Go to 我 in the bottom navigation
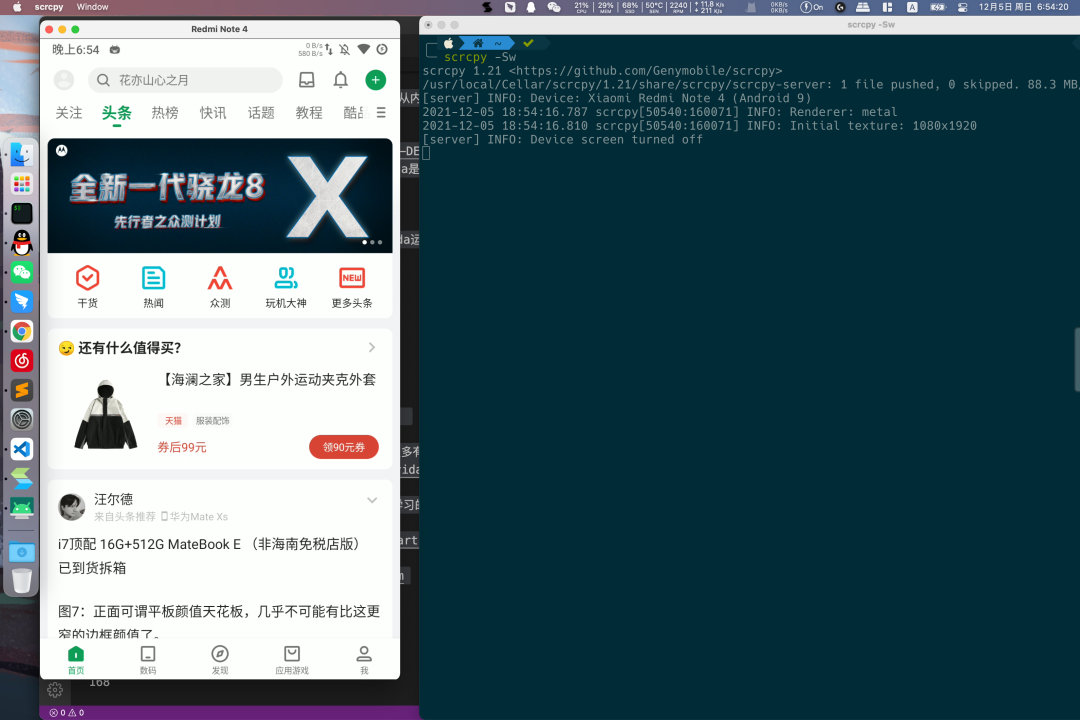 pyautogui.click(x=364, y=659)
